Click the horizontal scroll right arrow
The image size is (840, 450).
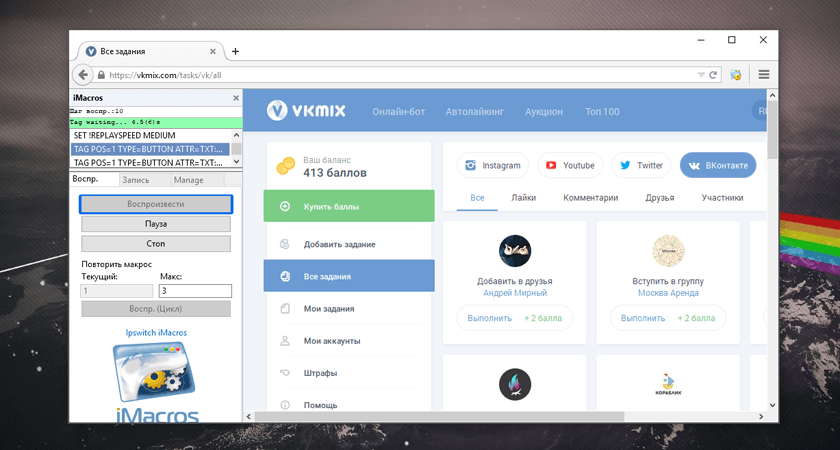[761, 416]
